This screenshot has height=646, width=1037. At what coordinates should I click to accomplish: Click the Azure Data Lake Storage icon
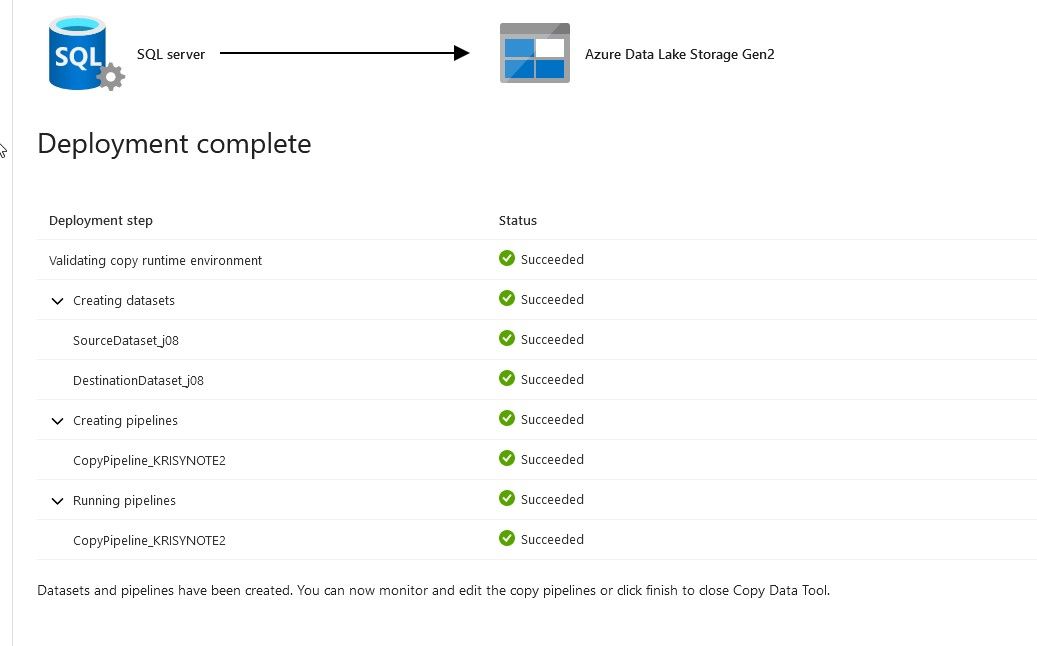(x=534, y=53)
